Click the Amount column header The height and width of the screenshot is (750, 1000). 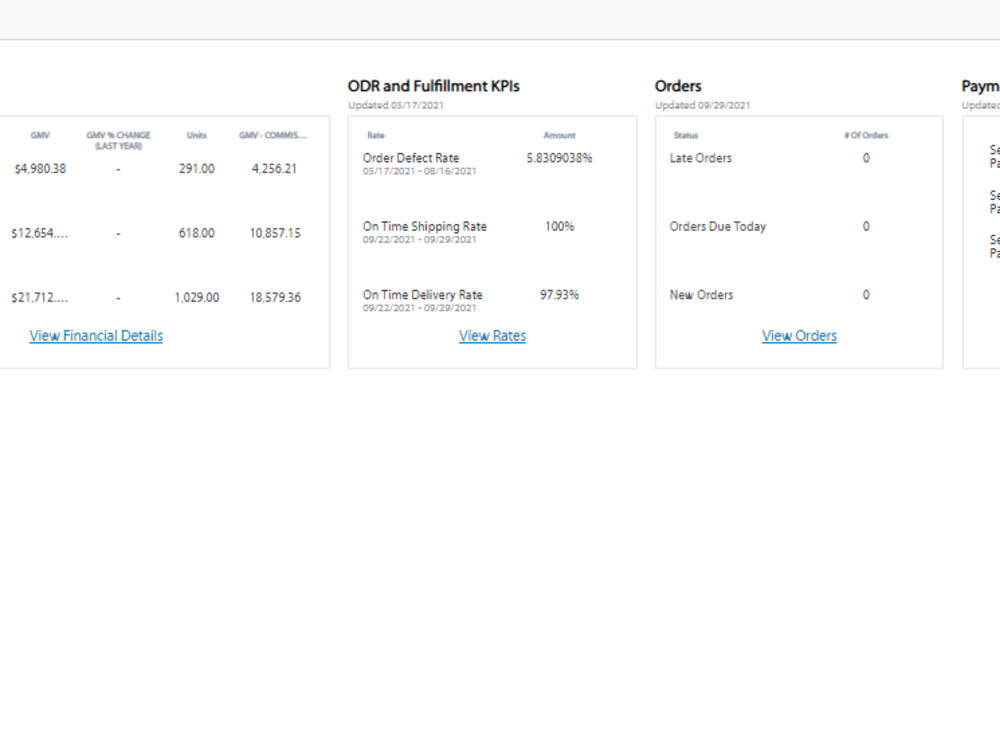click(x=559, y=135)
